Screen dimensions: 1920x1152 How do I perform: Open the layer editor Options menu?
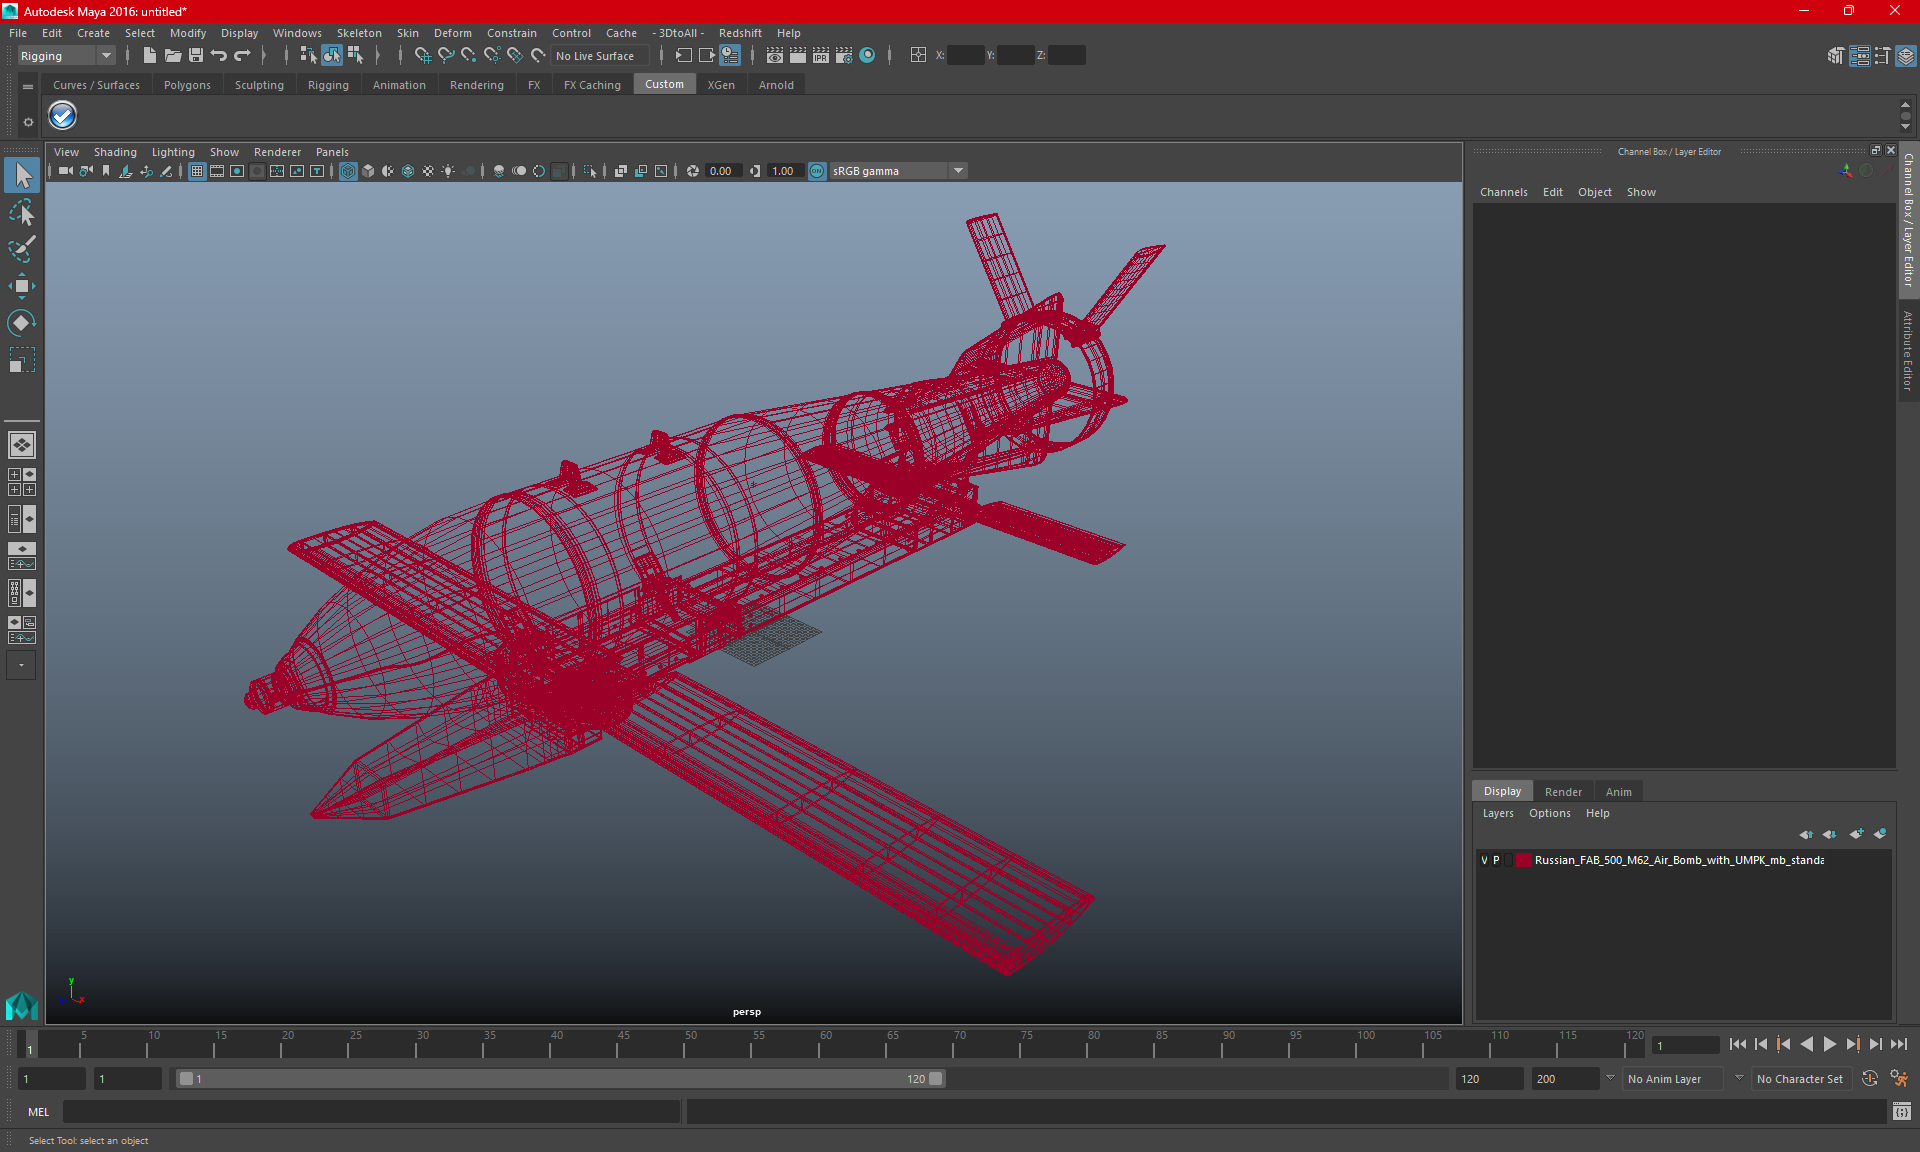(x=1549, y=813)
